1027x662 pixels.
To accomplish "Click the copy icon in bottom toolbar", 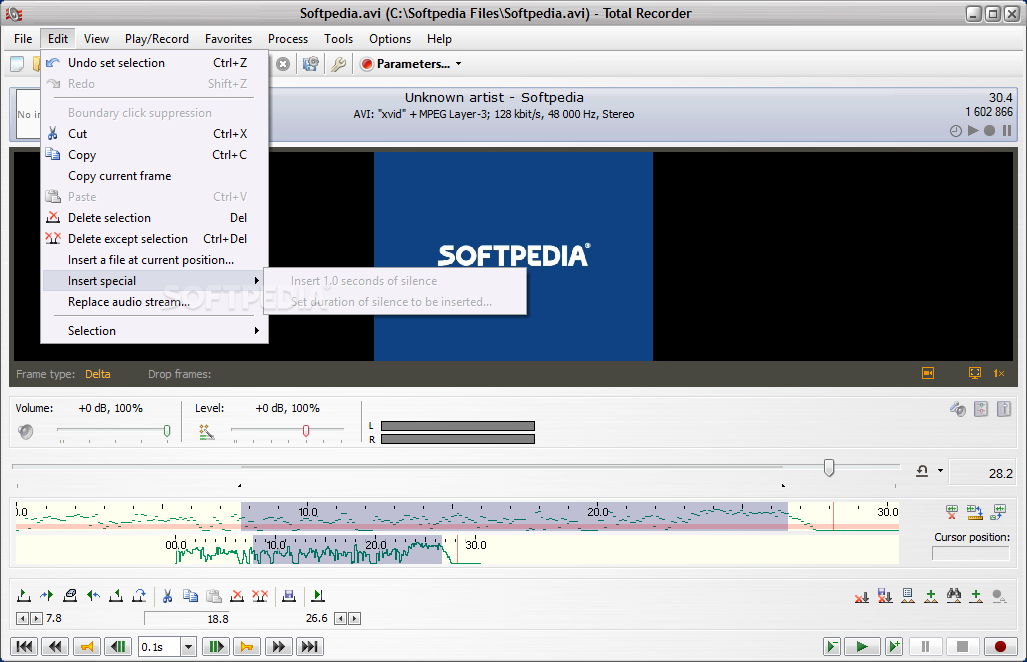I will pos(191,595).
